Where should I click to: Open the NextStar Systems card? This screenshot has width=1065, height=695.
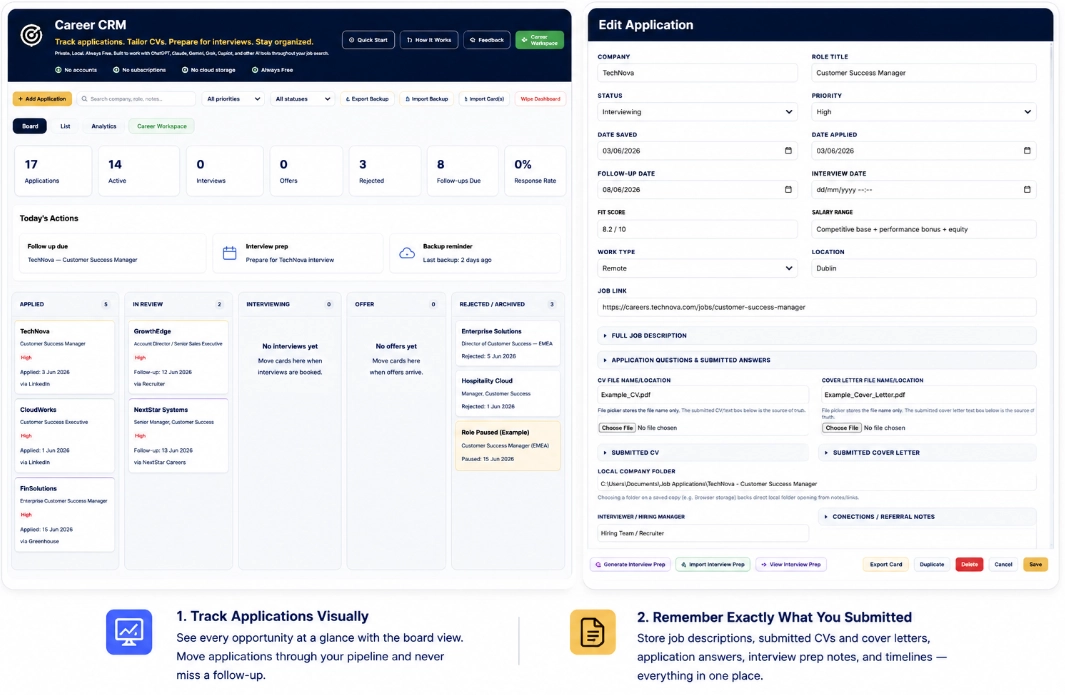tap(178, 435)
